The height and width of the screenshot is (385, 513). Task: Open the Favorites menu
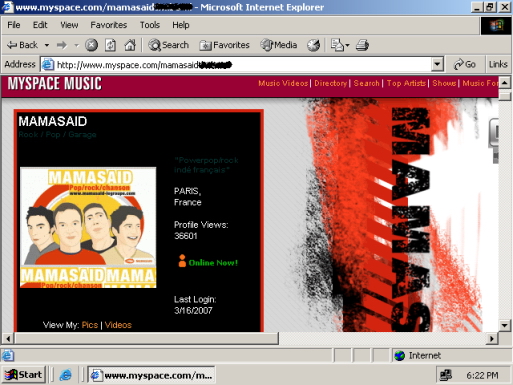(x=109, y=25)
